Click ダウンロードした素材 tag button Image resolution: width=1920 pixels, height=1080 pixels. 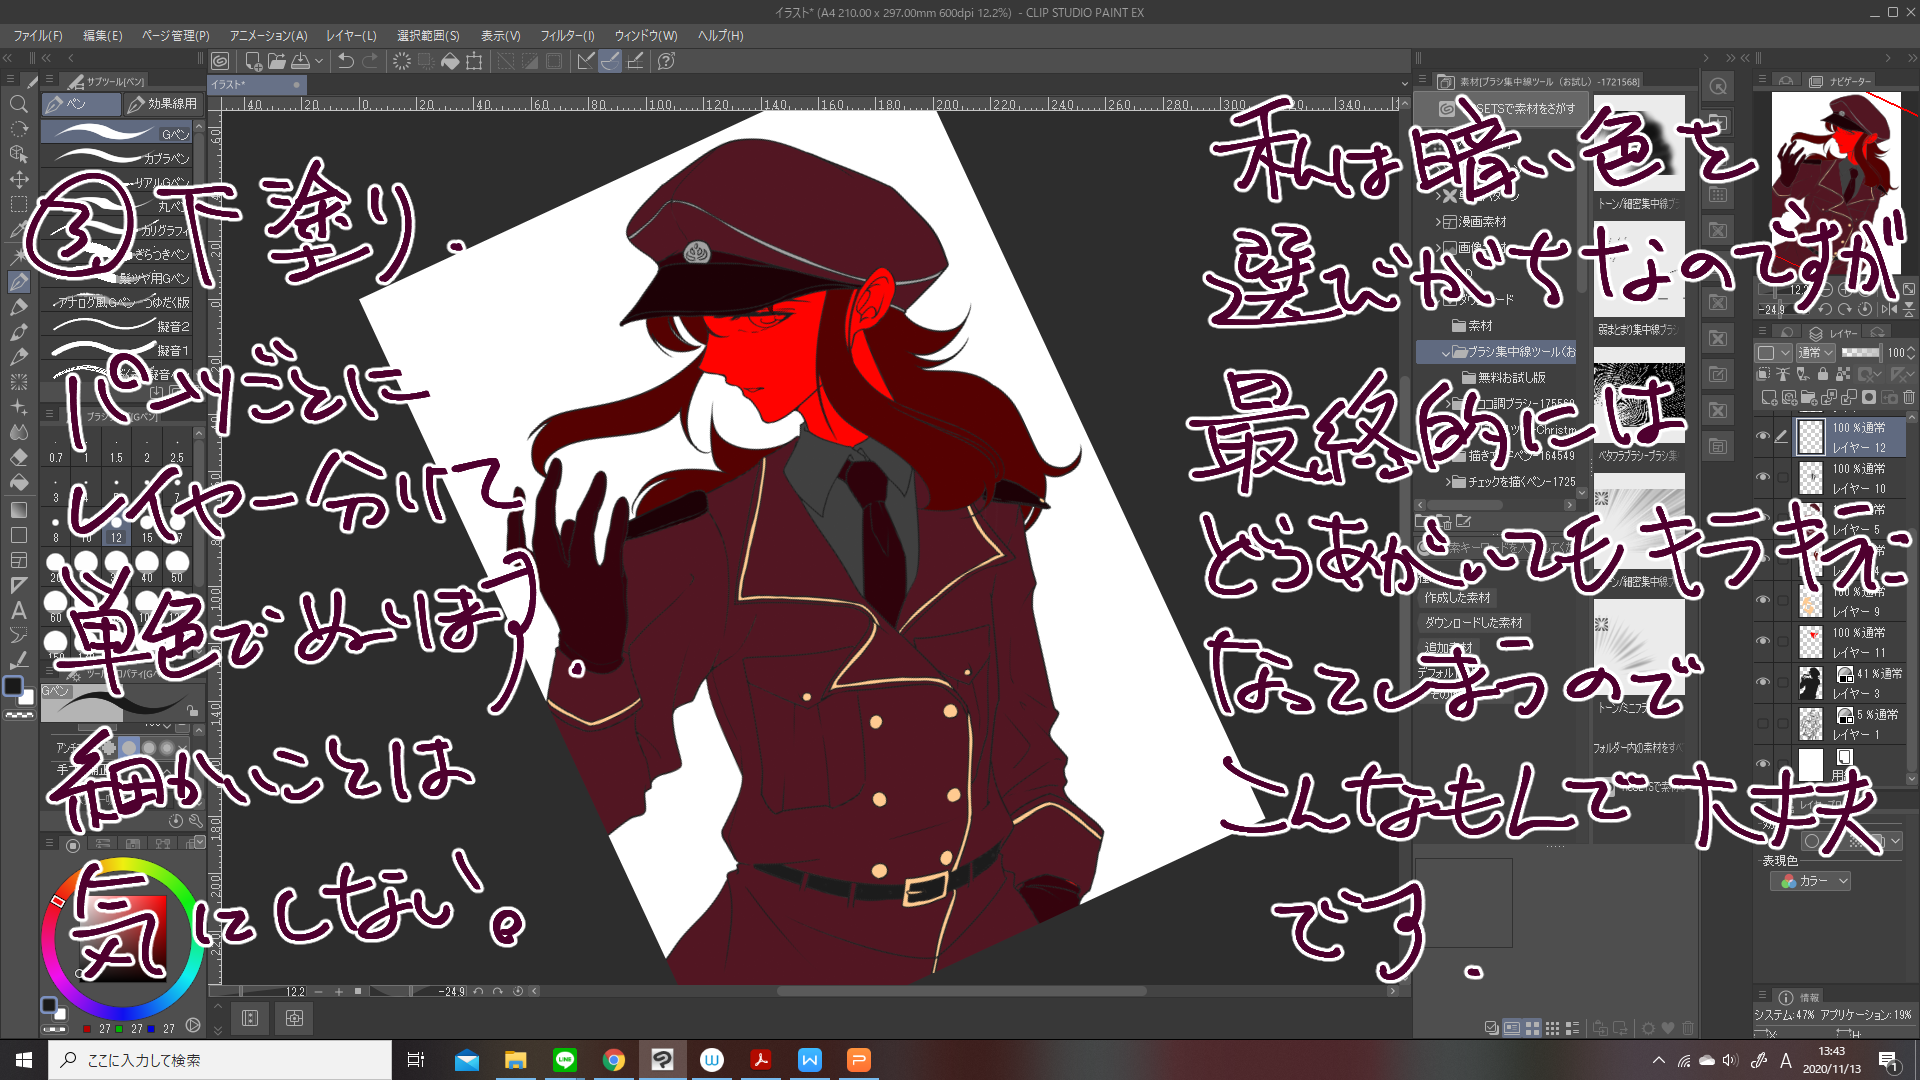(x=1473, y=623)
